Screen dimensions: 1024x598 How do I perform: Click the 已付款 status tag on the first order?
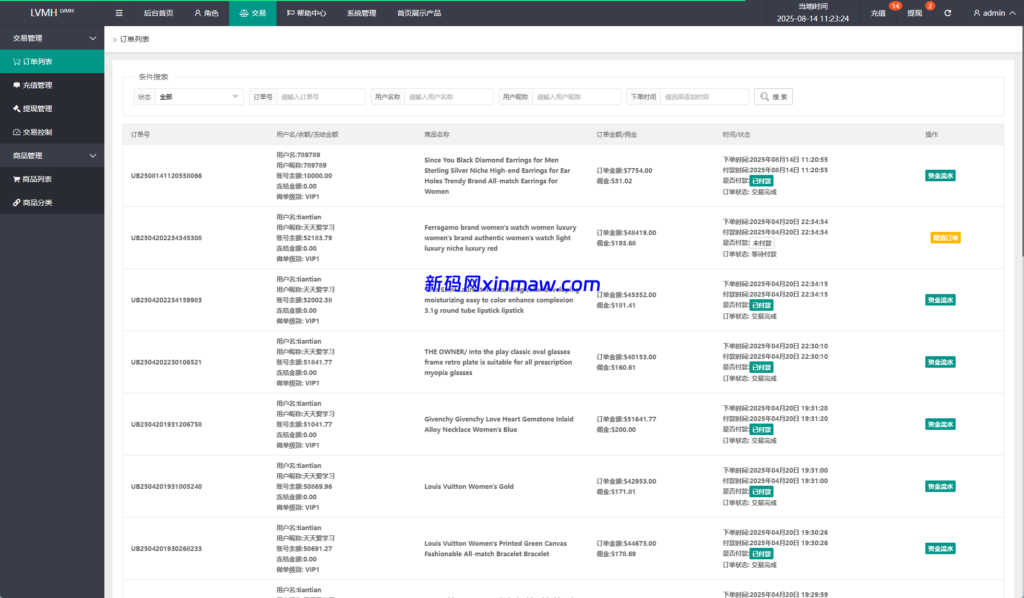pyautogui.click(x=761, y=181)
